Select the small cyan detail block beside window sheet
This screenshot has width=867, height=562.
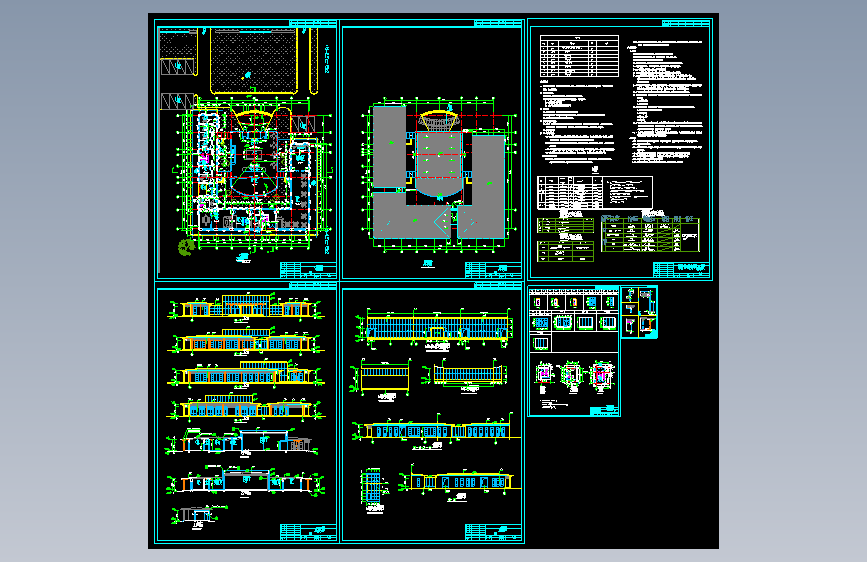click(x=639, y=313)
